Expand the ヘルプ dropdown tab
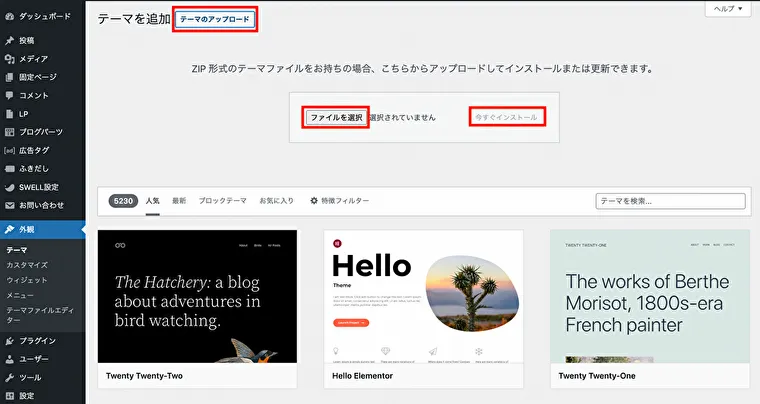 (728, 9)
